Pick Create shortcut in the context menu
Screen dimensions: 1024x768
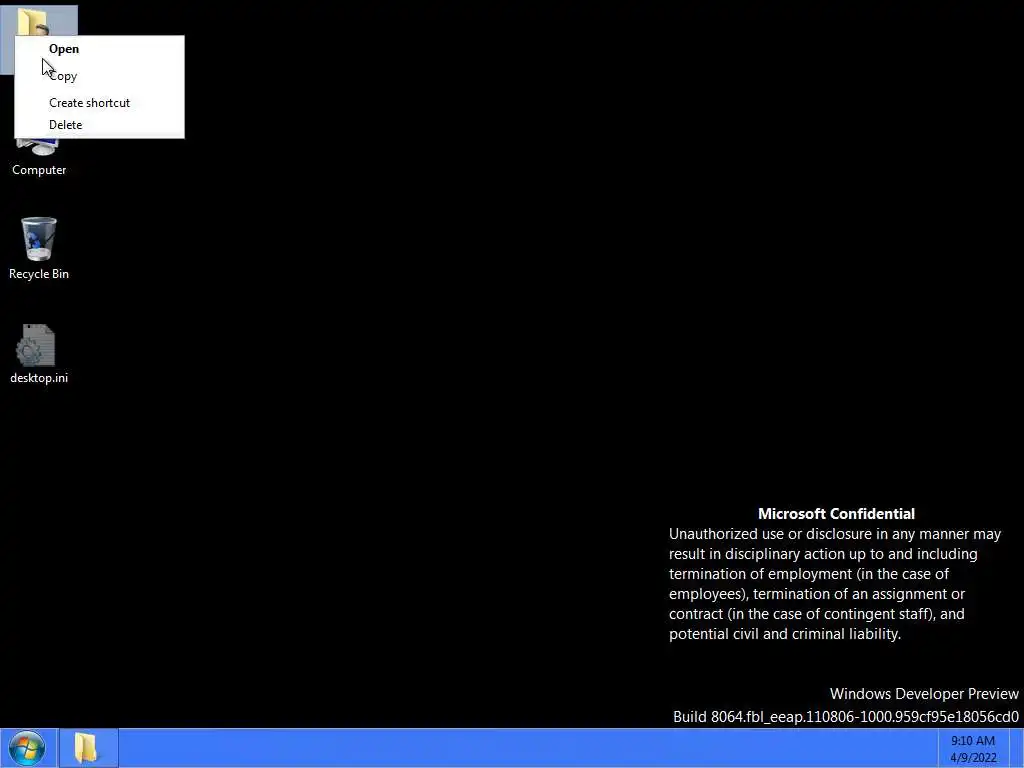click(x=99, y=103)
